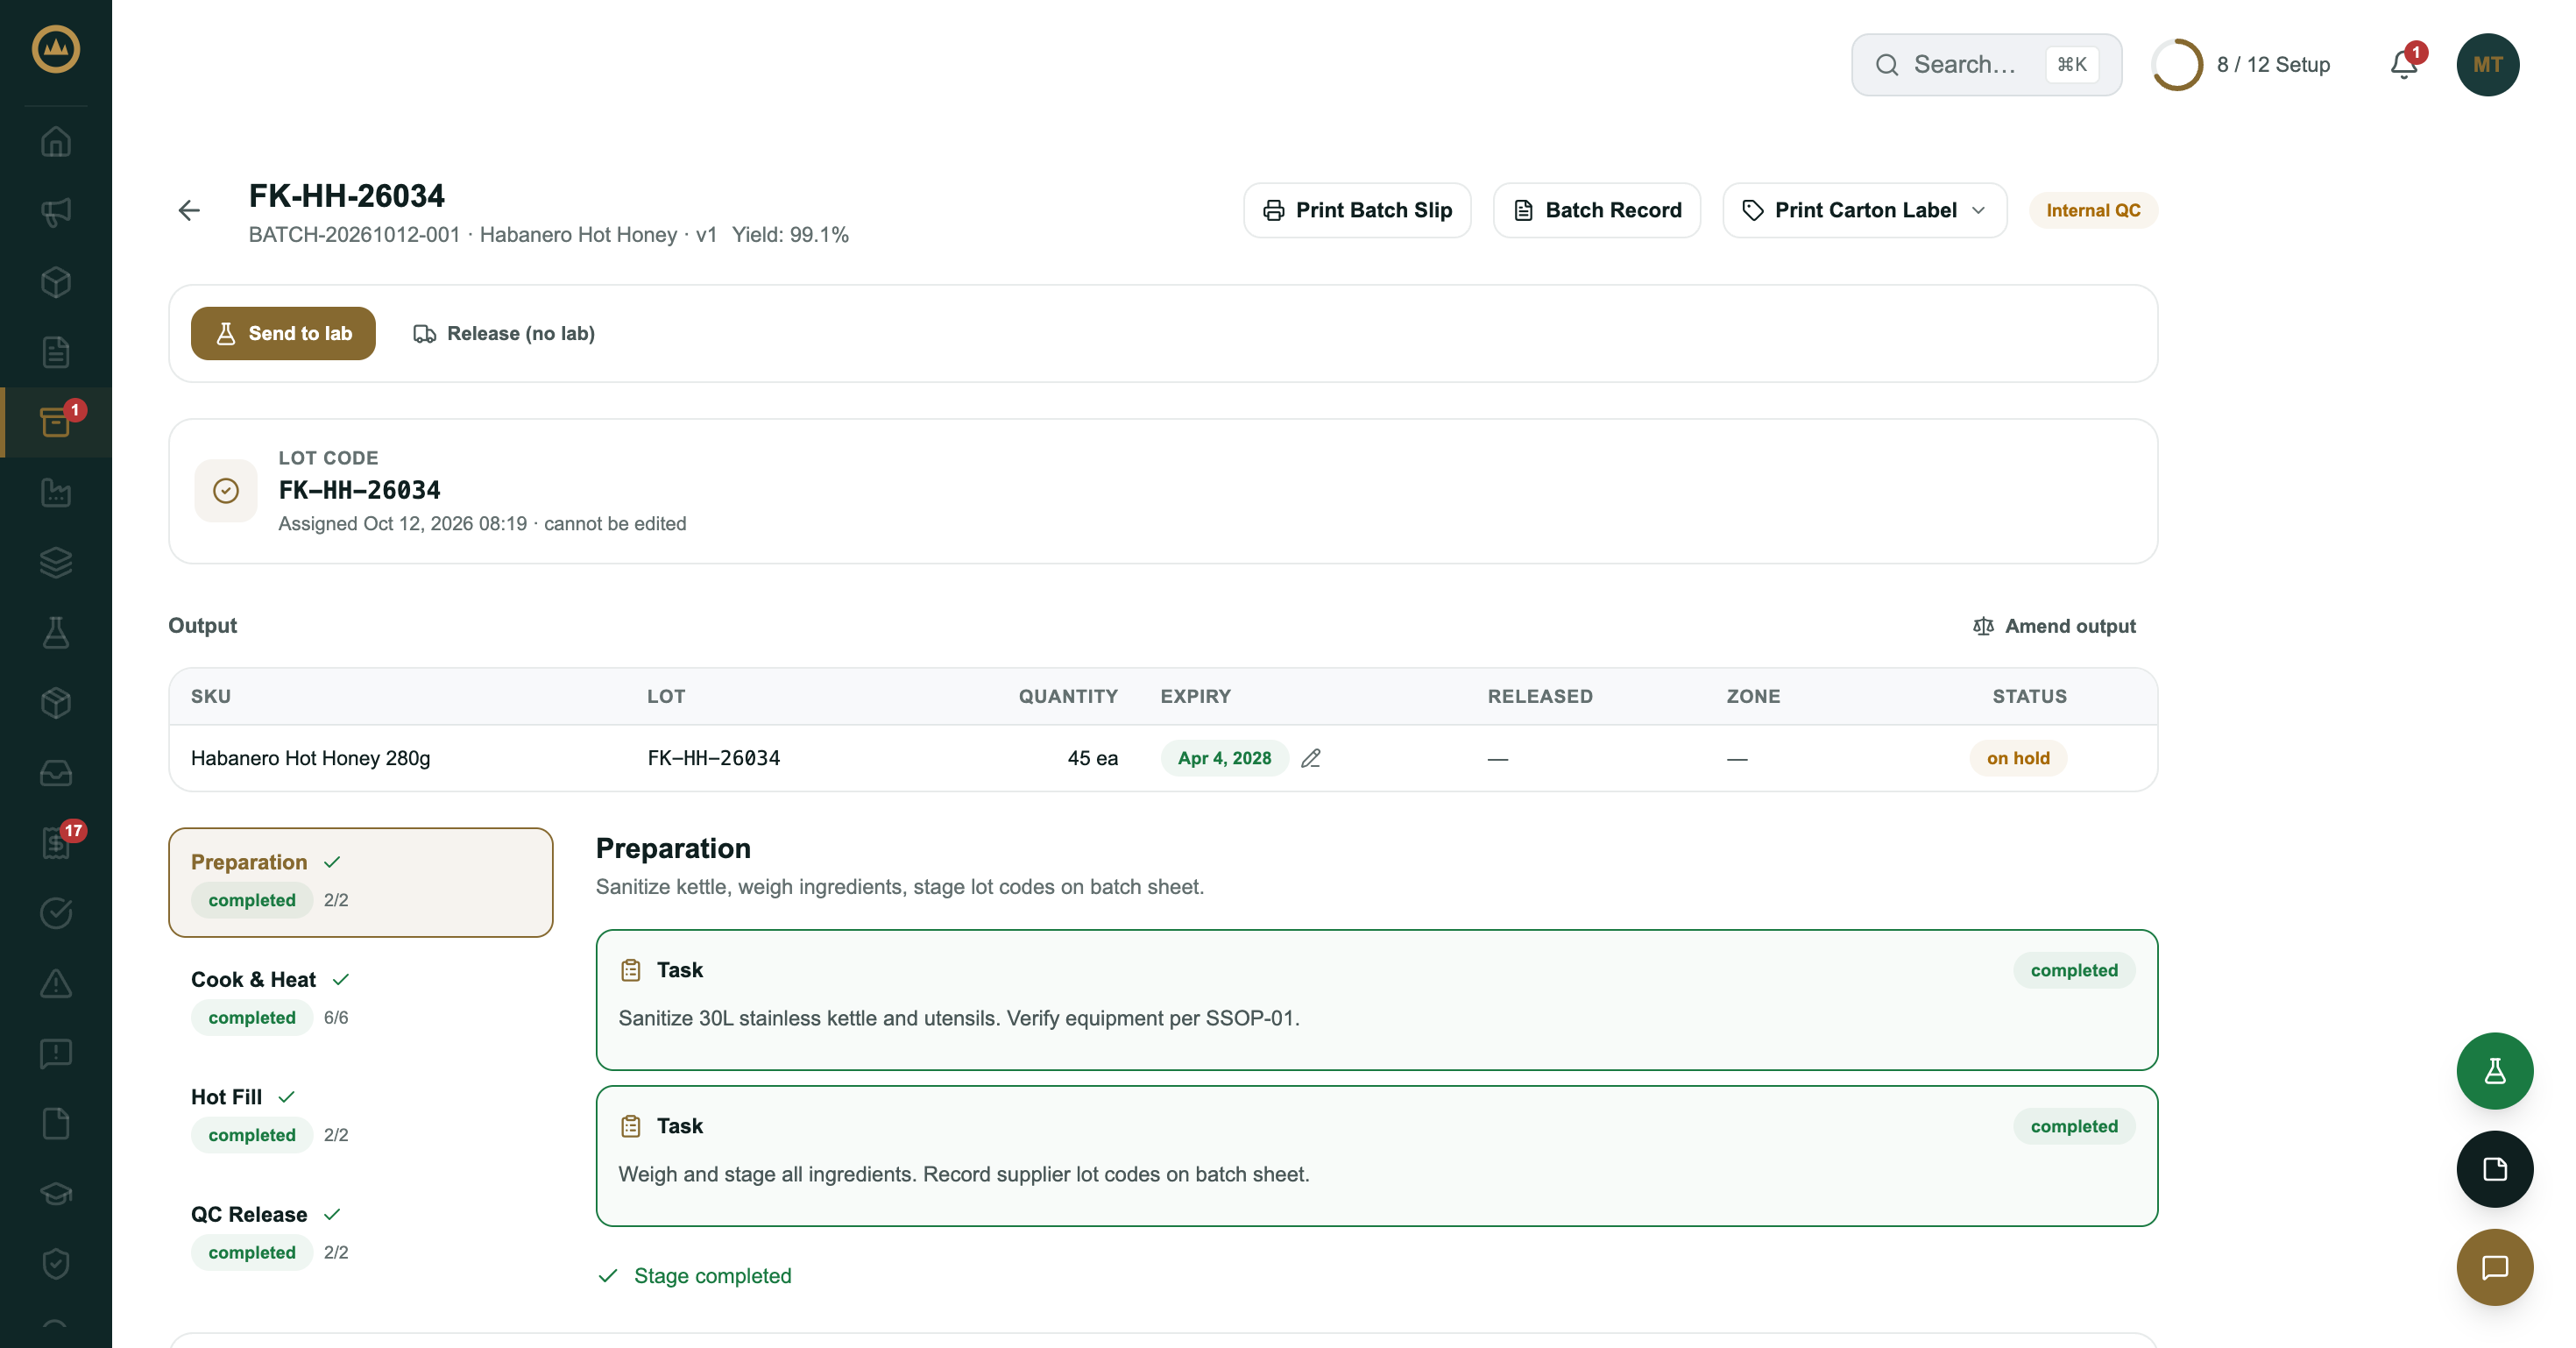The width and height of the screenshot is (2576, 1348).
Task: Open sidebar item with 17 badge
Action: tap(56, 842)
